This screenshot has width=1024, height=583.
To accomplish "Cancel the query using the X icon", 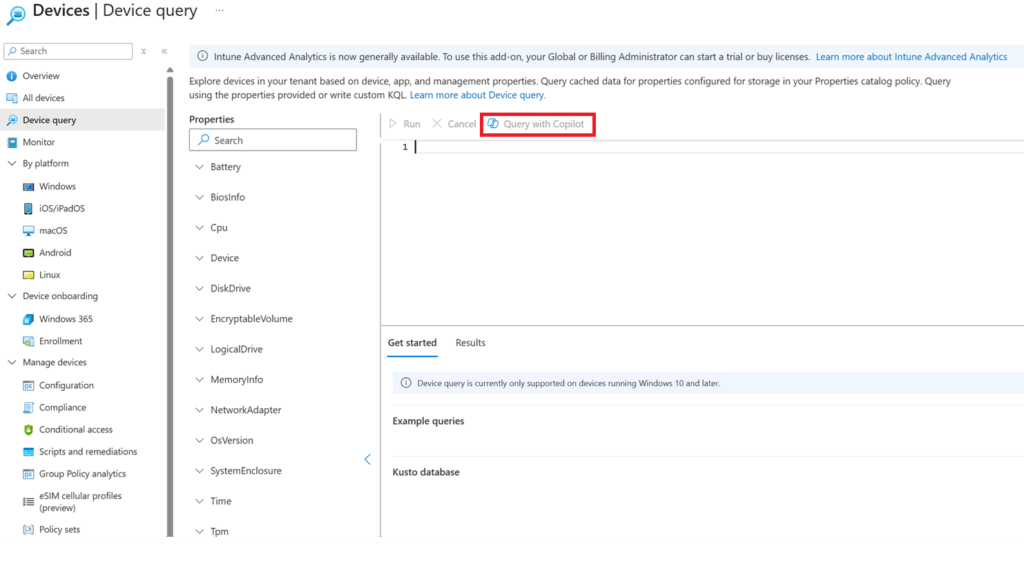I will coord(437,123).
